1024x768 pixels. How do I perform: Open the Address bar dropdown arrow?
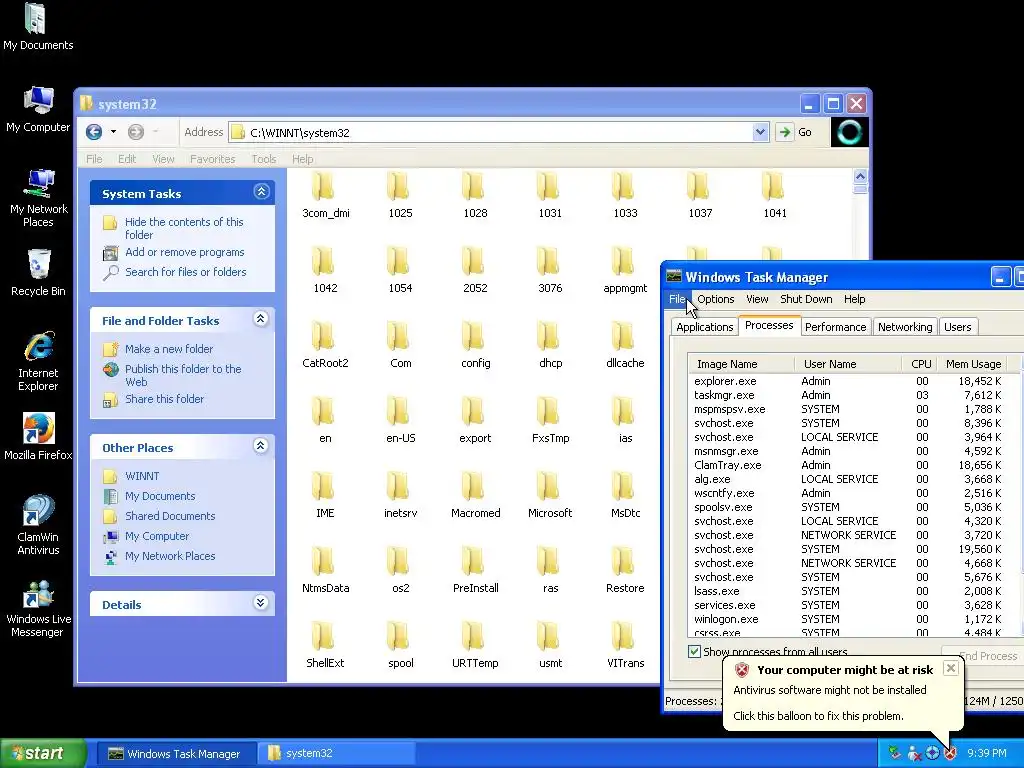(x=760, y=133)
